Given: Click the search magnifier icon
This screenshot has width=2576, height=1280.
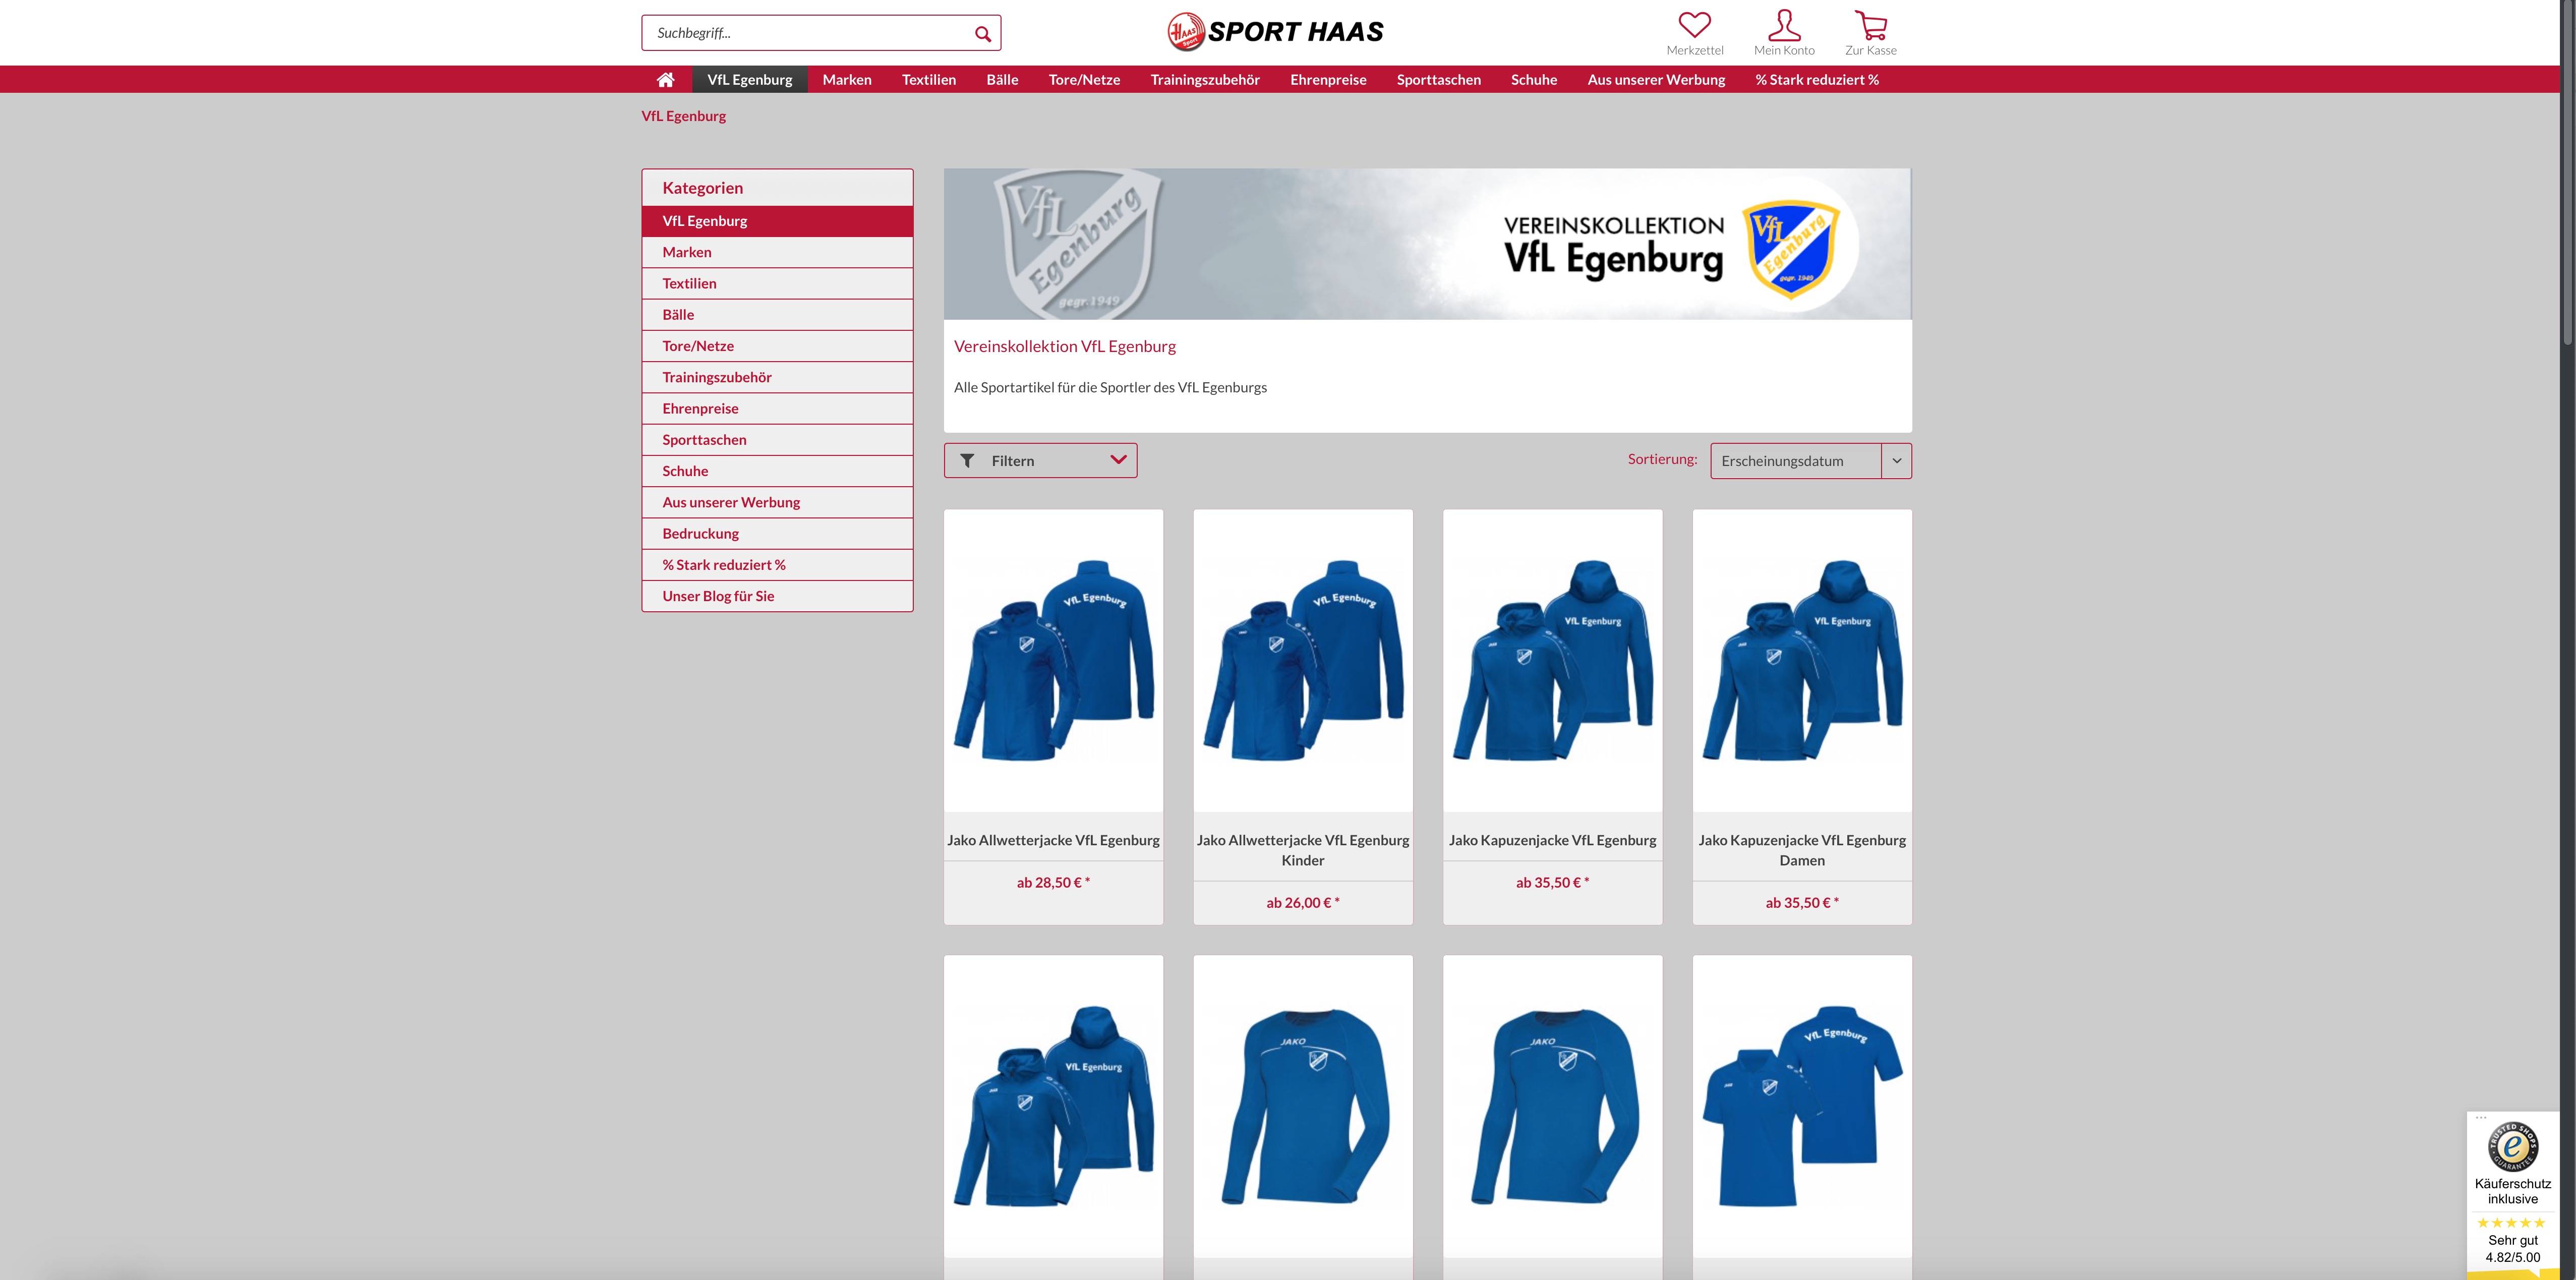Looking at the screenshot, I should pos(982,34).
